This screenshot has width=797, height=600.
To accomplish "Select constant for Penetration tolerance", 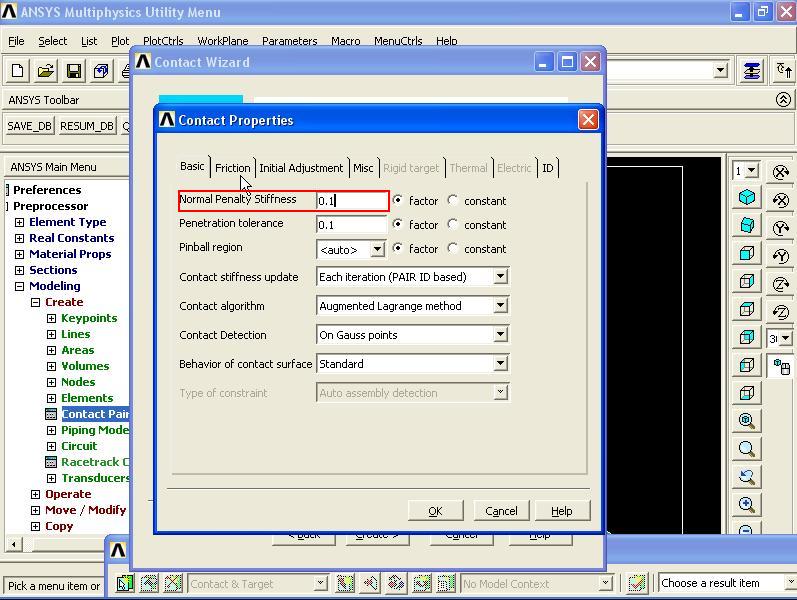I will click(x=452, y=224).
